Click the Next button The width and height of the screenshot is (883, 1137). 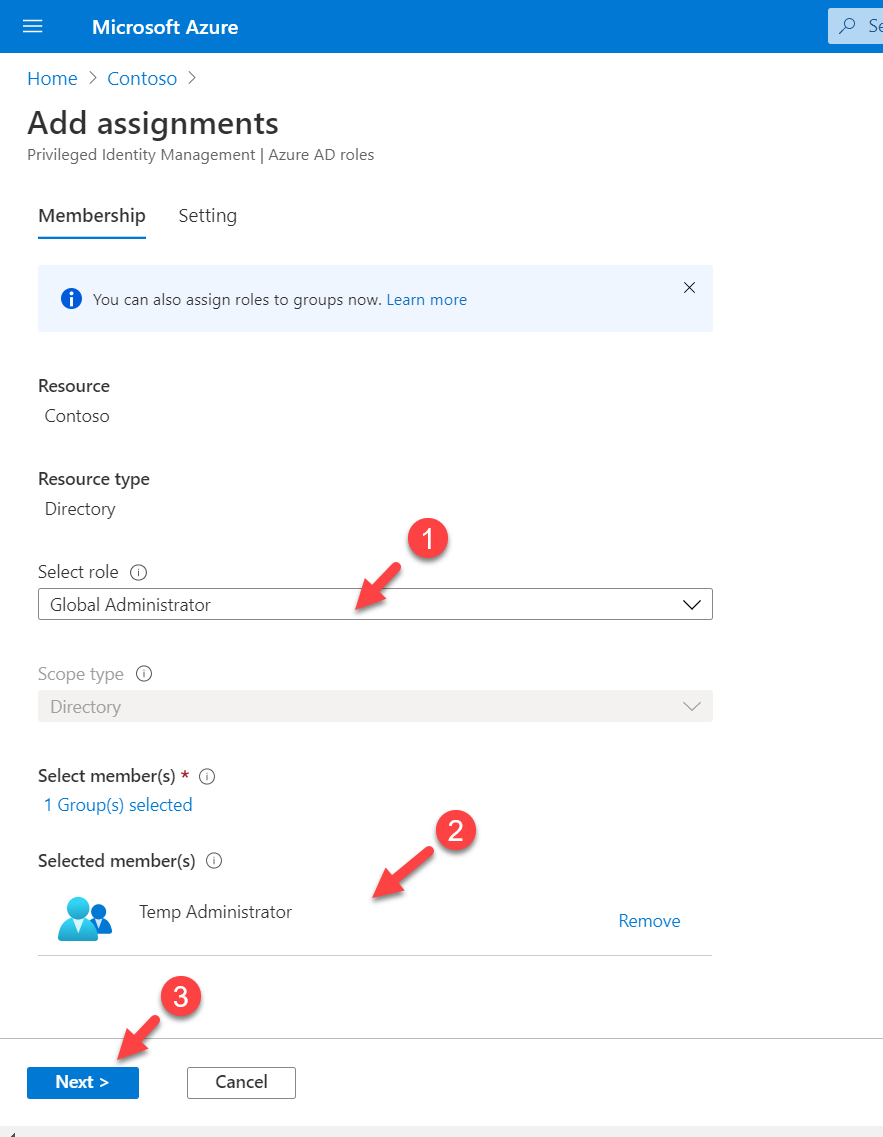click(83, 1083)
